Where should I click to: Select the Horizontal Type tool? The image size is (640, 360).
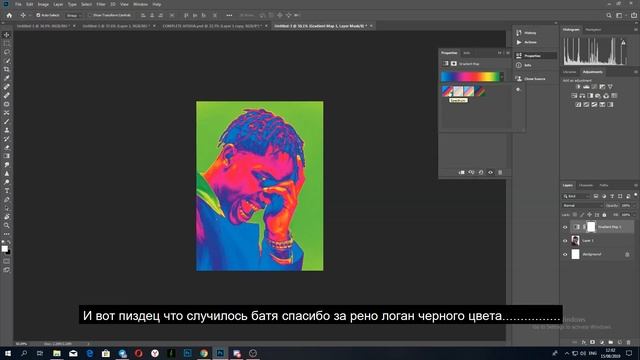pyautogui.click(x=7, y=191)
